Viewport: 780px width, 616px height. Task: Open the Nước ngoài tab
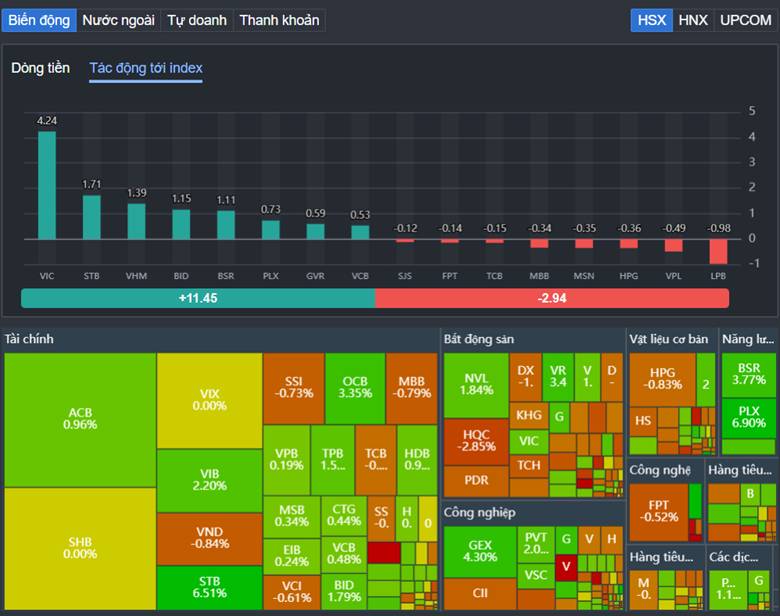[x=118, y=20]
